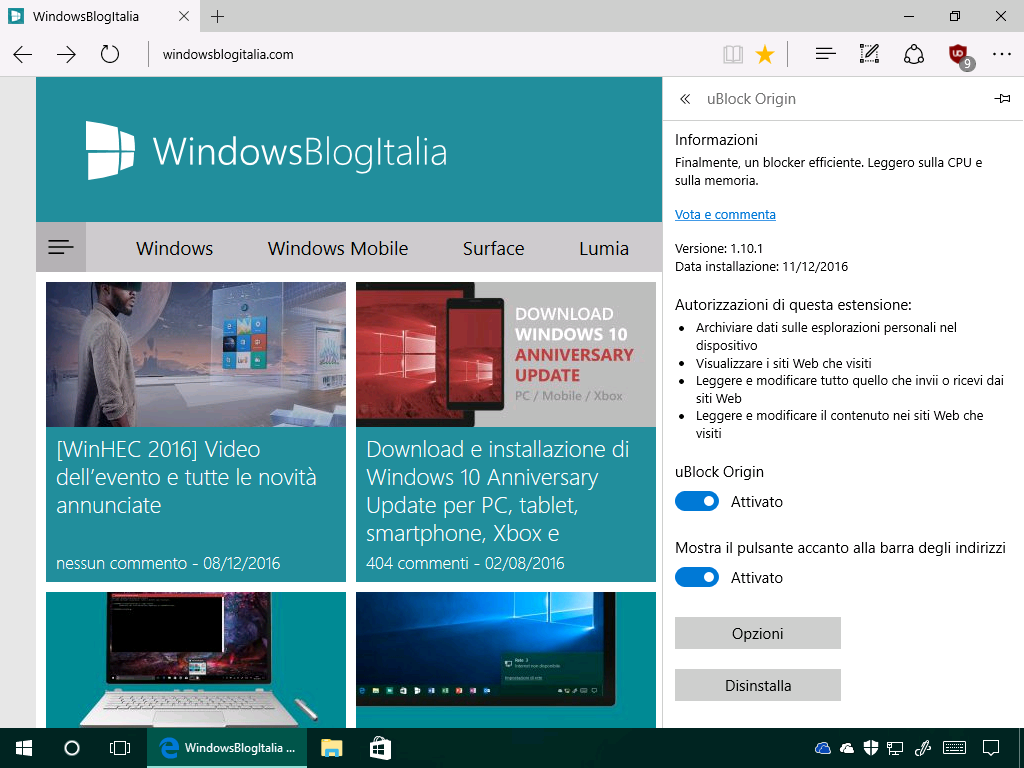Open the Make a Web Note icon
The image size is (1024, 768).
[x=869, y=54]
